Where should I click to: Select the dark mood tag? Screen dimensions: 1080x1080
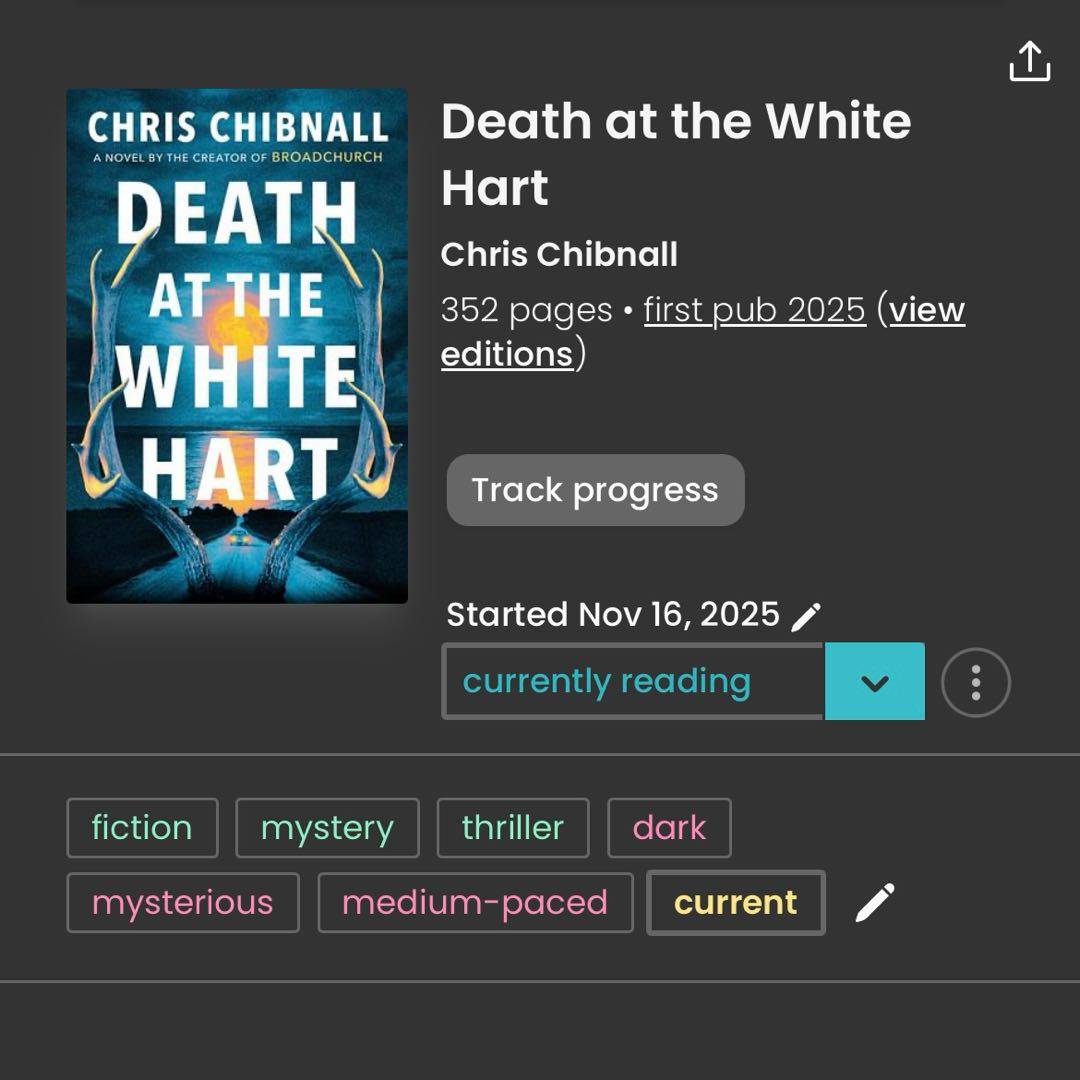point(669,828)
